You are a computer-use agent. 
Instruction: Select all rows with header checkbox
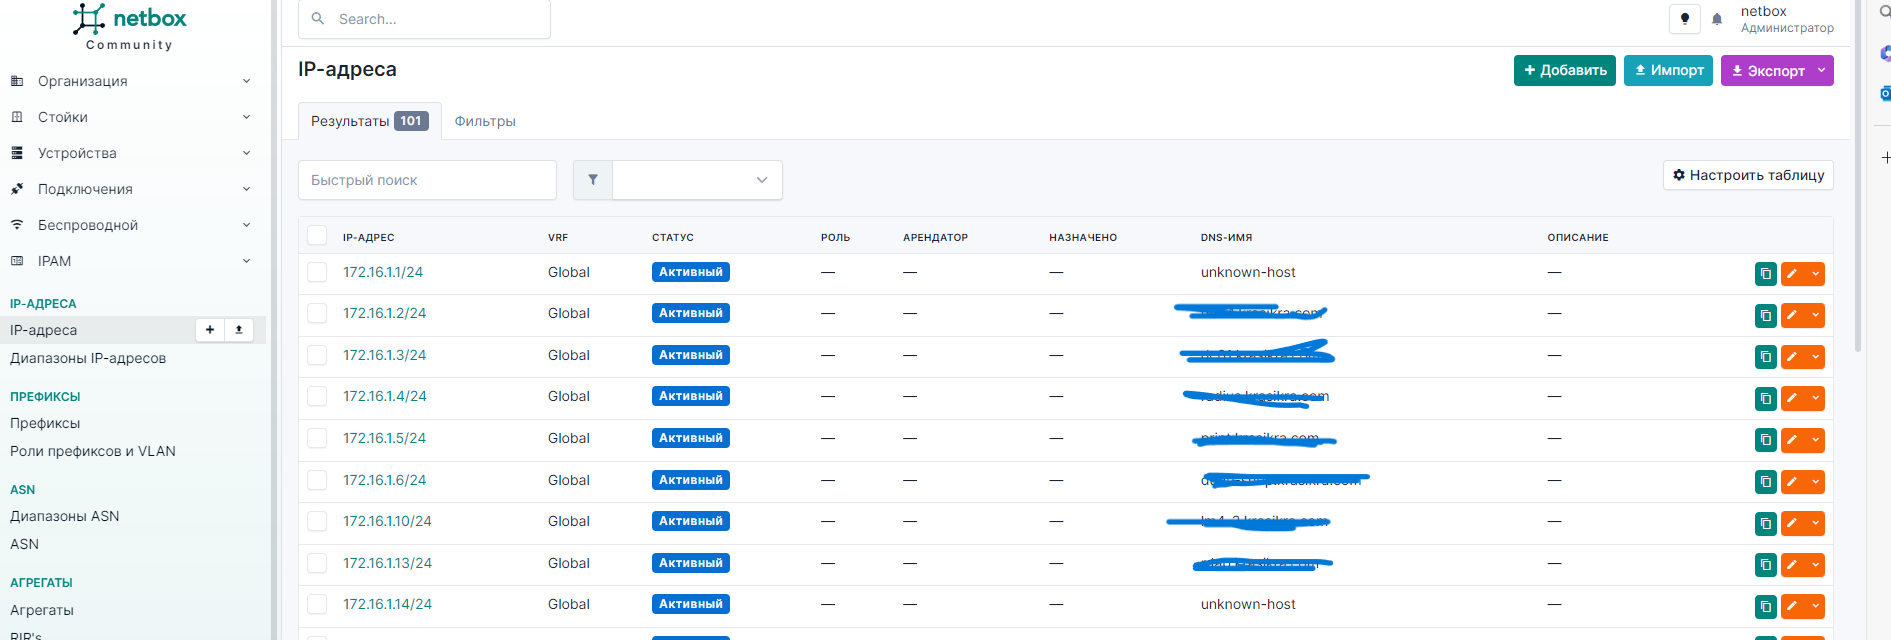[317, 236]
